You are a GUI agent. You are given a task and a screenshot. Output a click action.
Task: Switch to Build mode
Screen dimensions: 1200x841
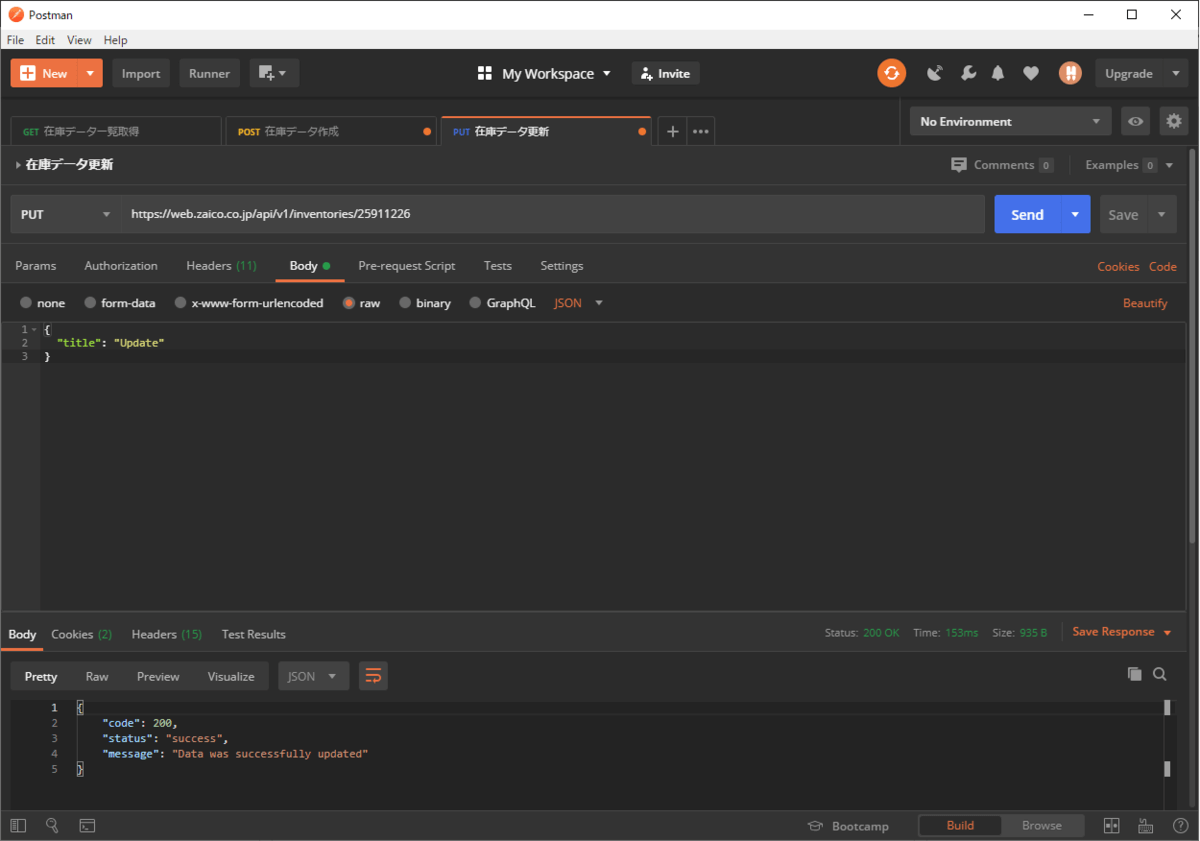(x=960, y=826)
